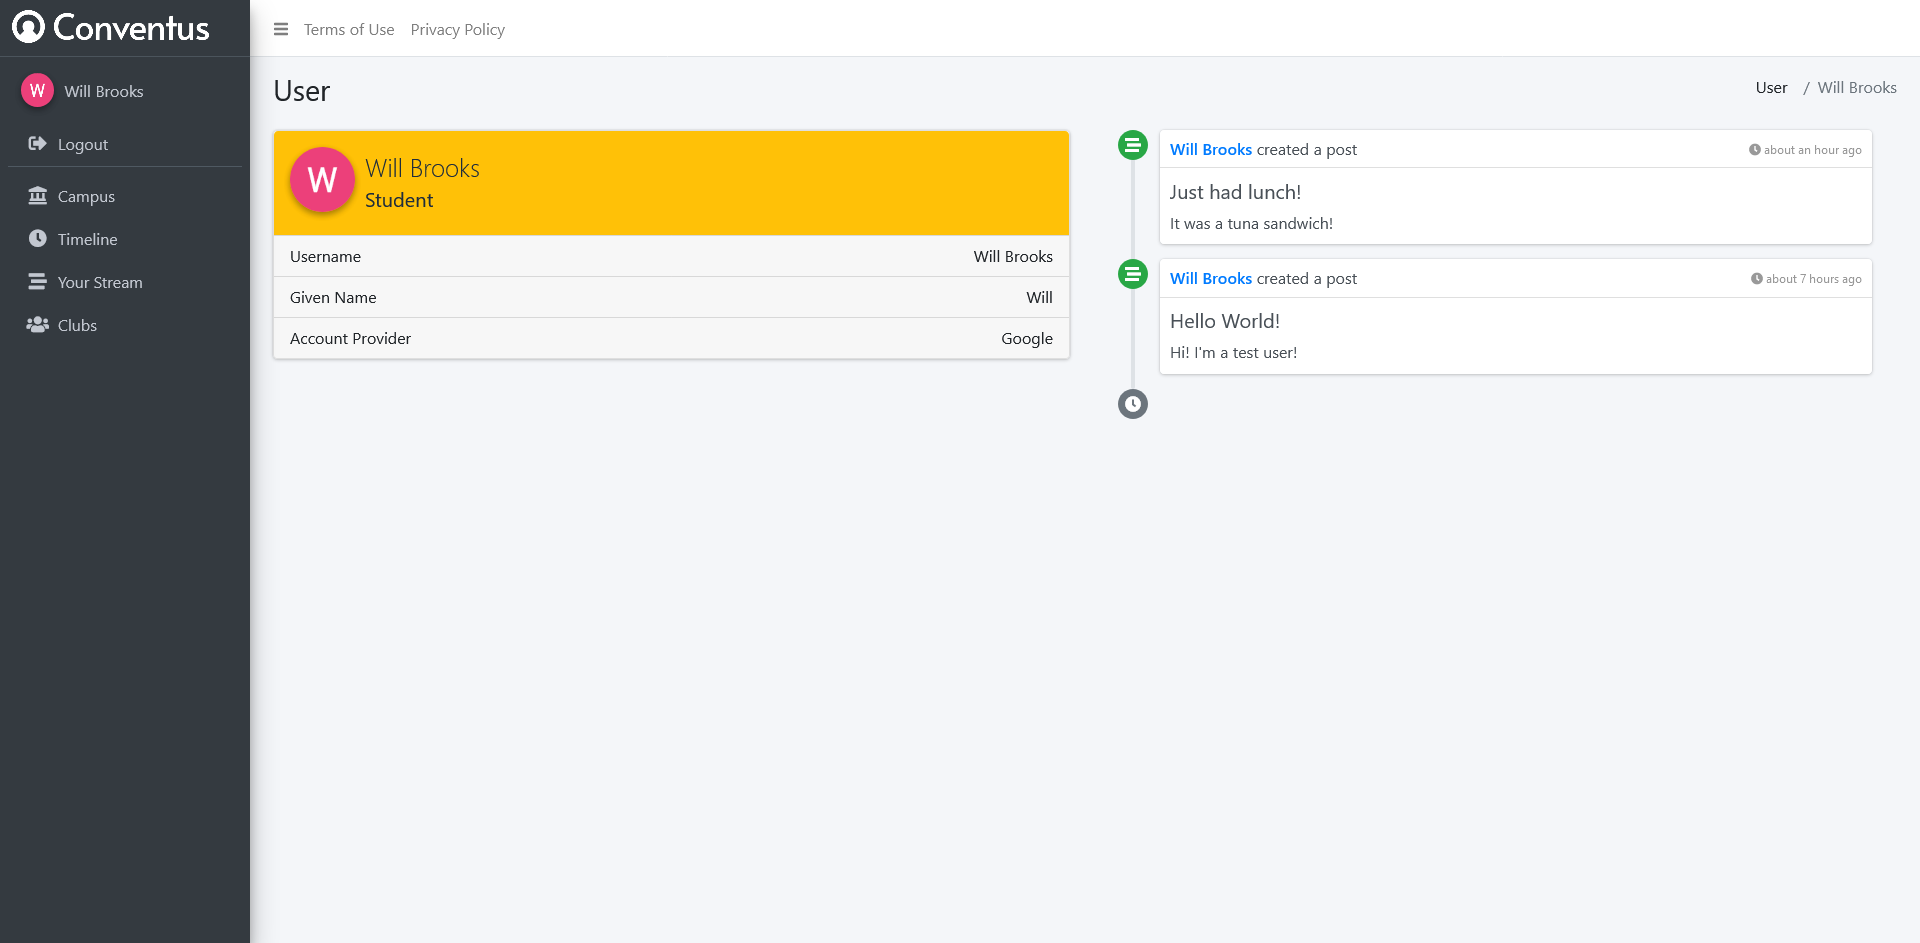Click the 'Hello World!' post title
This screenshot has width=1920, height=943.
(1225, 321)
